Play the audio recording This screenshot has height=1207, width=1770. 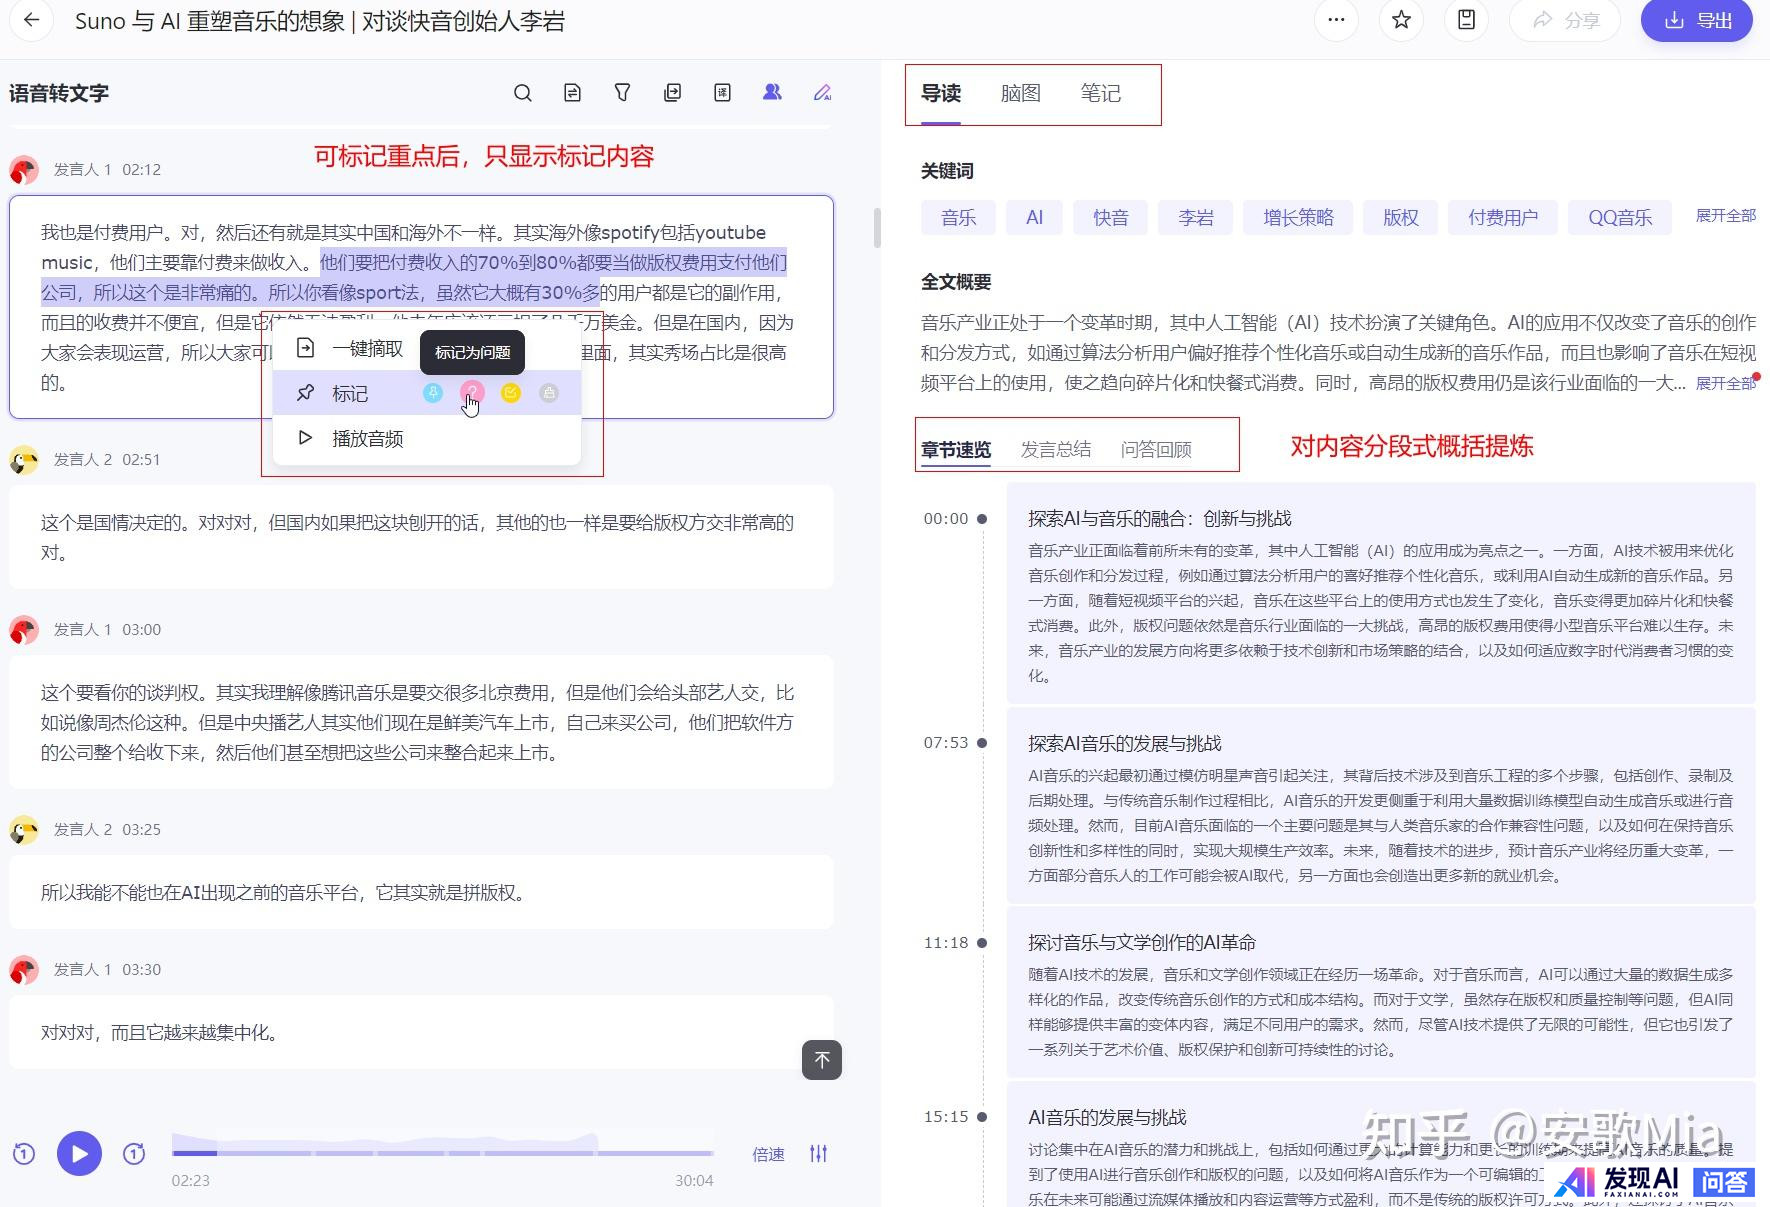[79, 1153]
